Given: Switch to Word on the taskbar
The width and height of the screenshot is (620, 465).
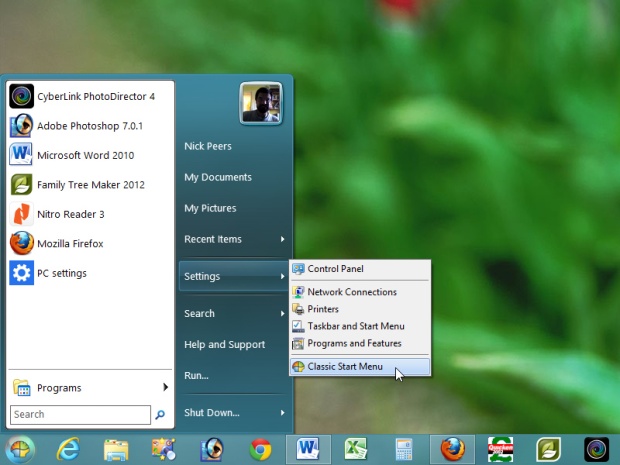Looking at the screenshot, I should coord(308,450).
